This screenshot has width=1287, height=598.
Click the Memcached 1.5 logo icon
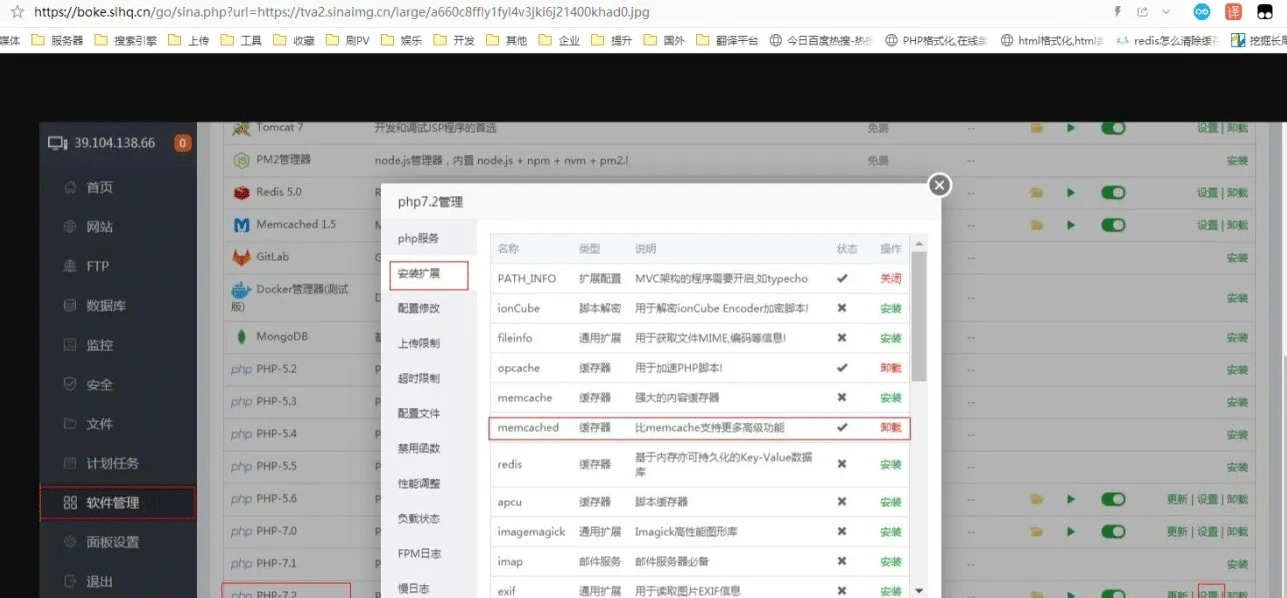pyautogui.click(x=241, y=225)
